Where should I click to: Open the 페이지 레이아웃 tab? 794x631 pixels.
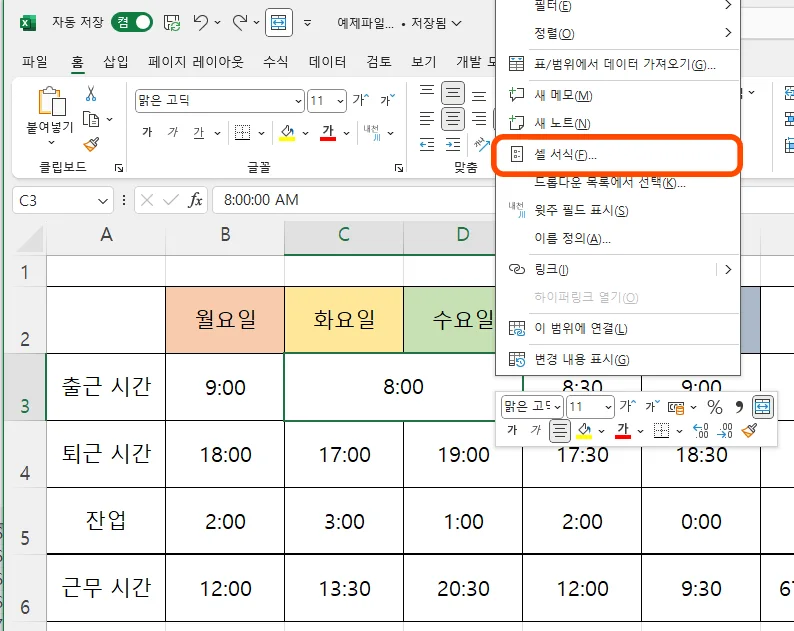(x=195, y=62)
